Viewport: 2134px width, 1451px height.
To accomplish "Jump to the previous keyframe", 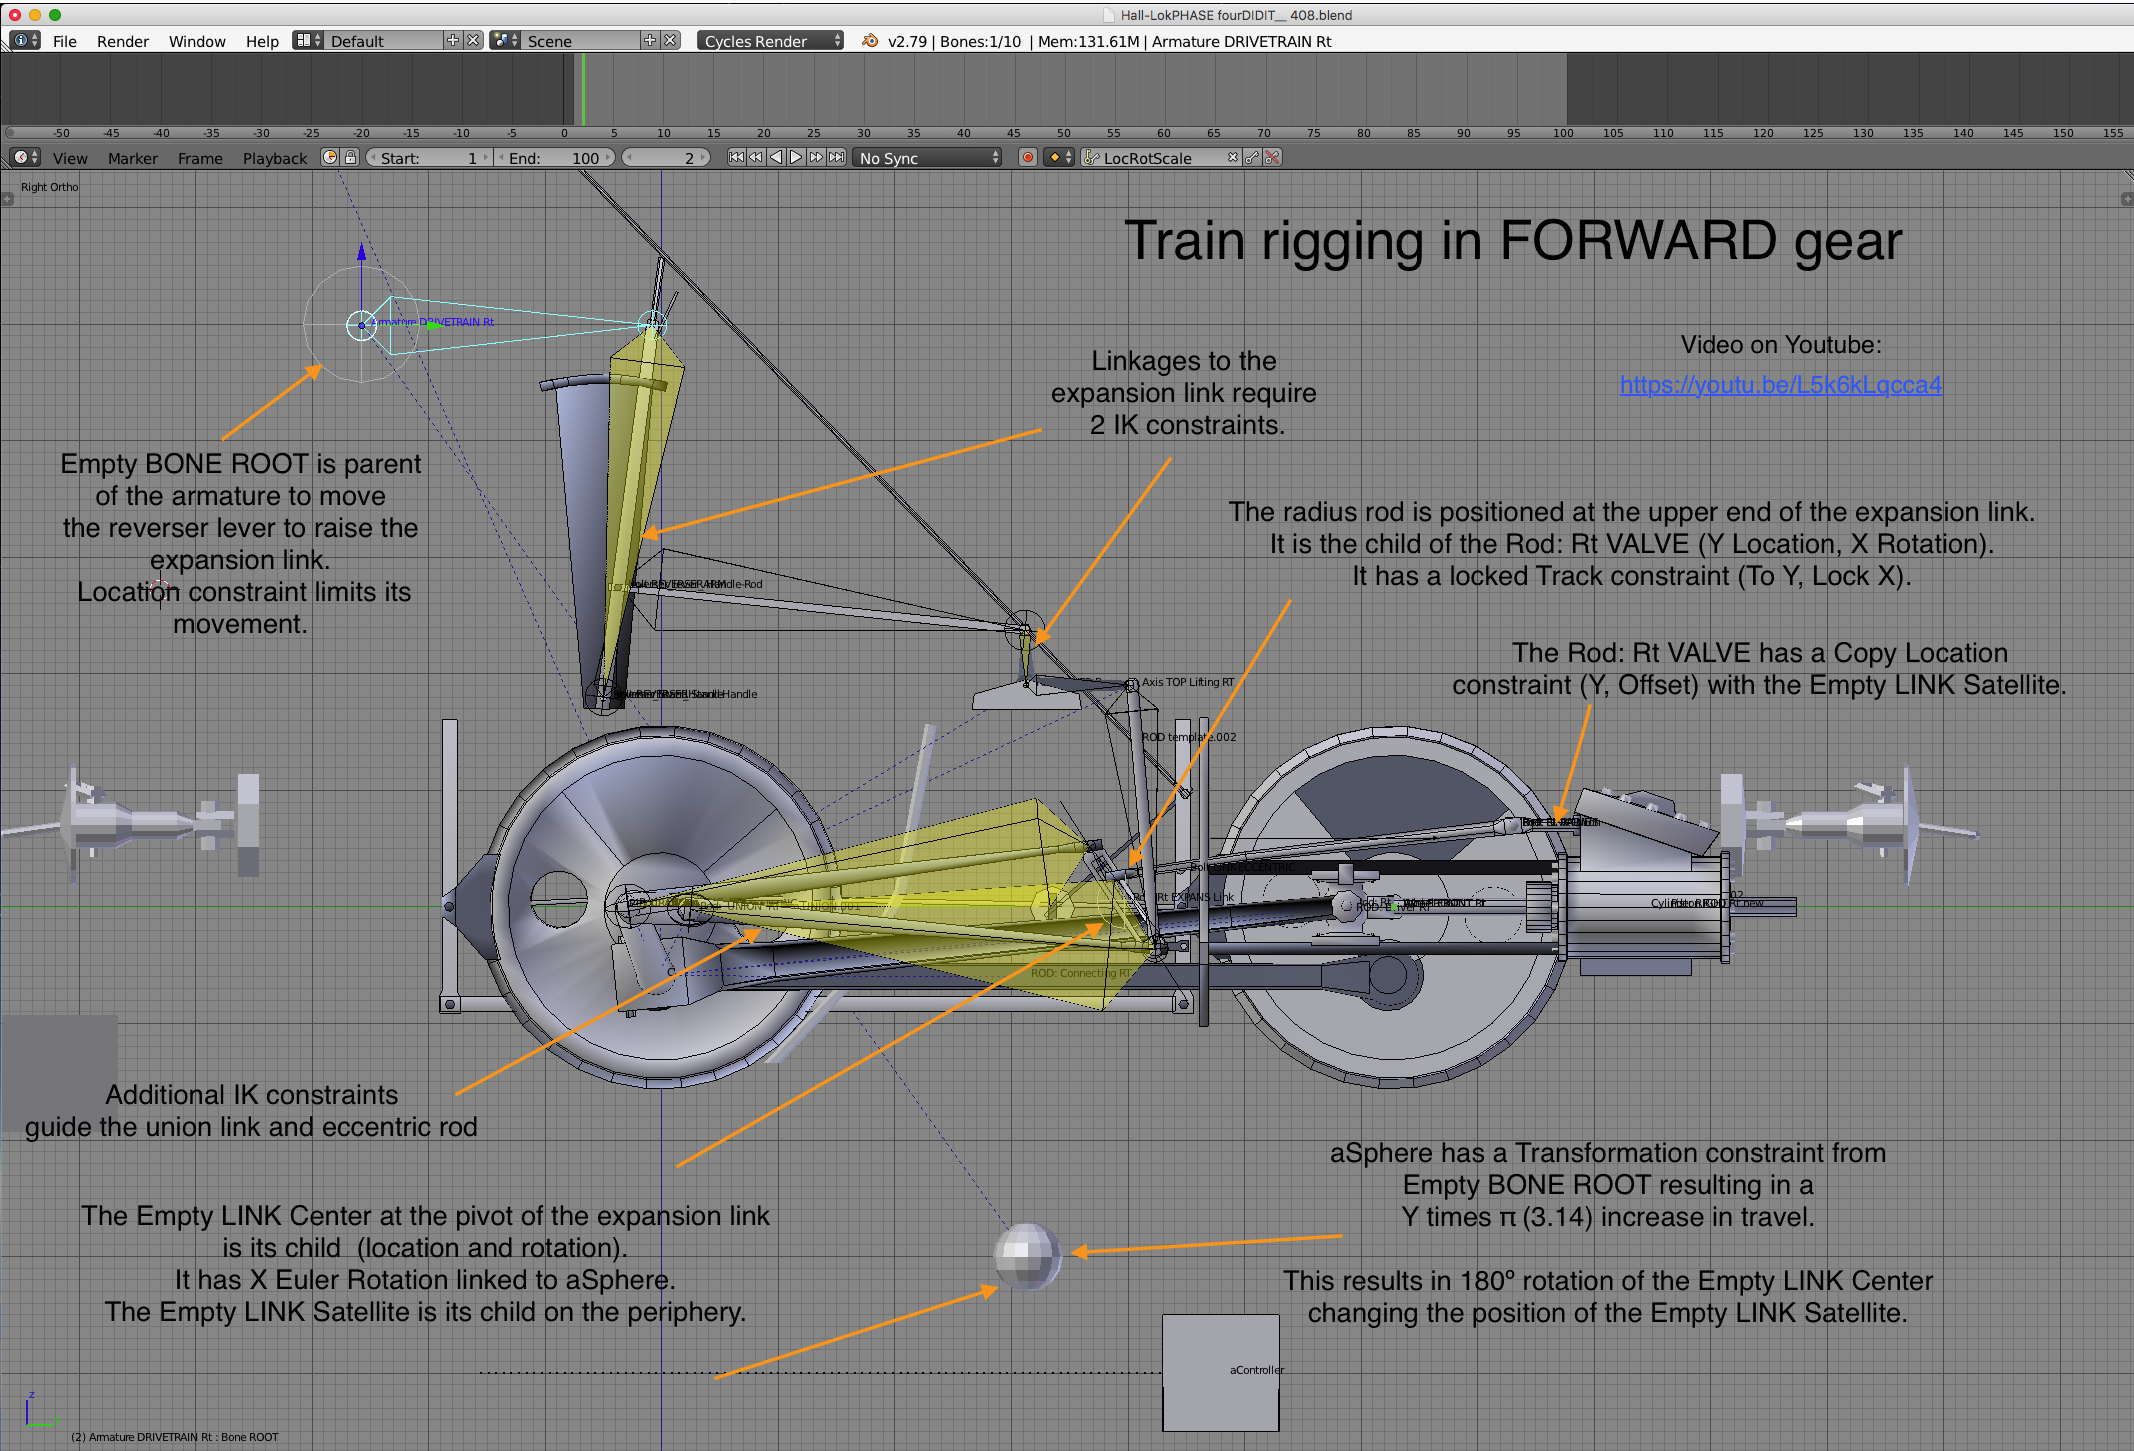I will click(x=756, y=157).
